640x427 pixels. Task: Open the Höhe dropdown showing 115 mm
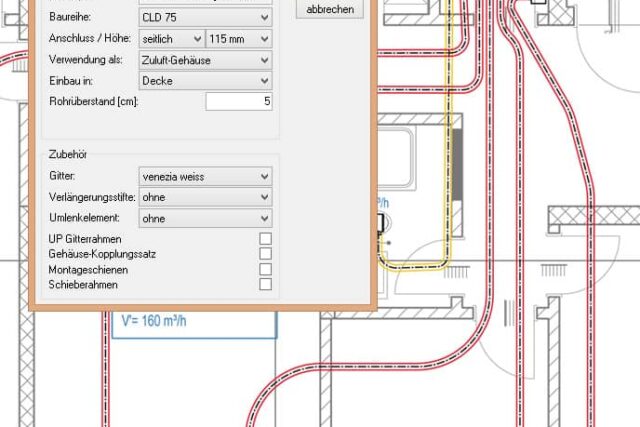[x=238, y=39]
